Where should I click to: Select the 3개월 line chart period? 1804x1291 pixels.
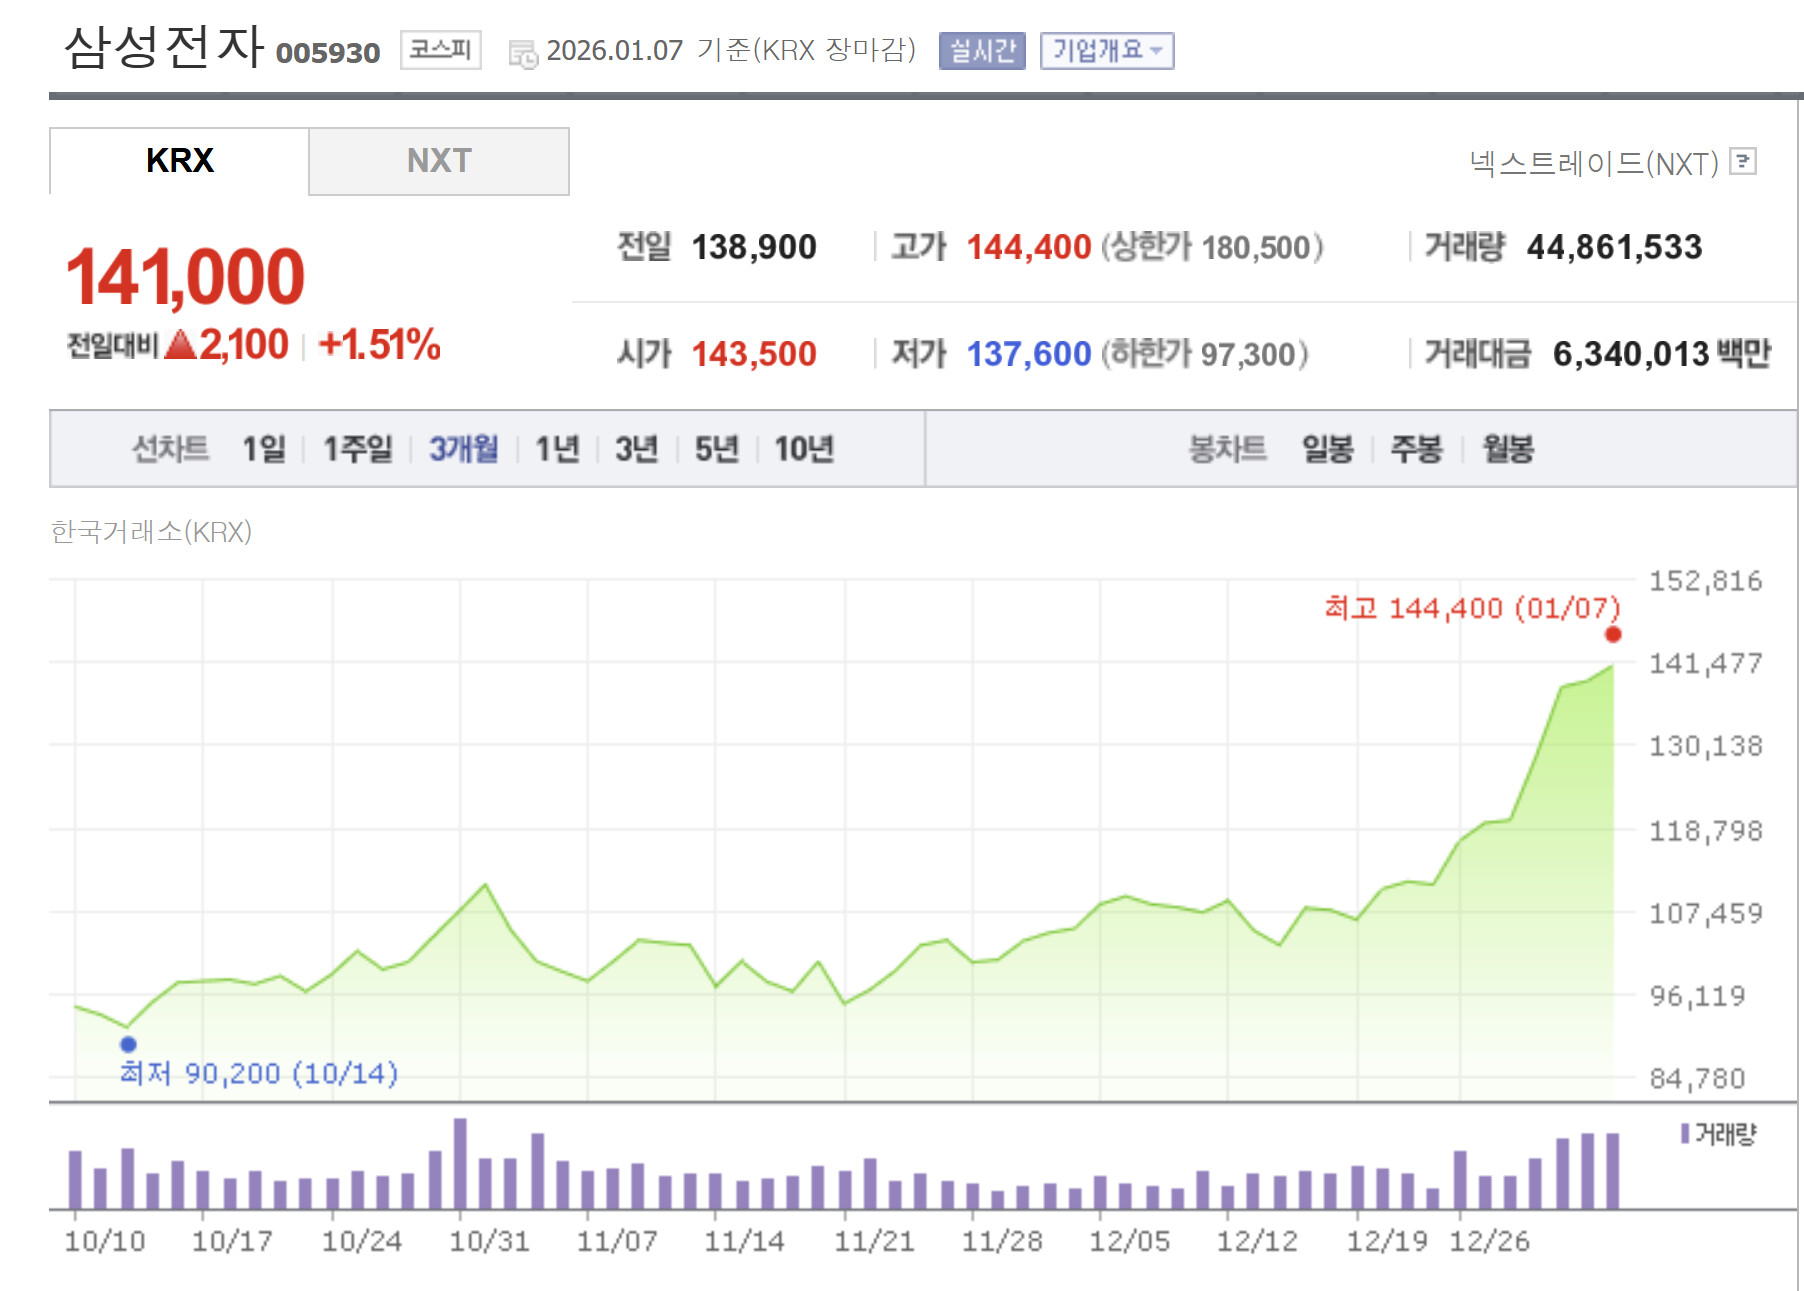point(464,449)
